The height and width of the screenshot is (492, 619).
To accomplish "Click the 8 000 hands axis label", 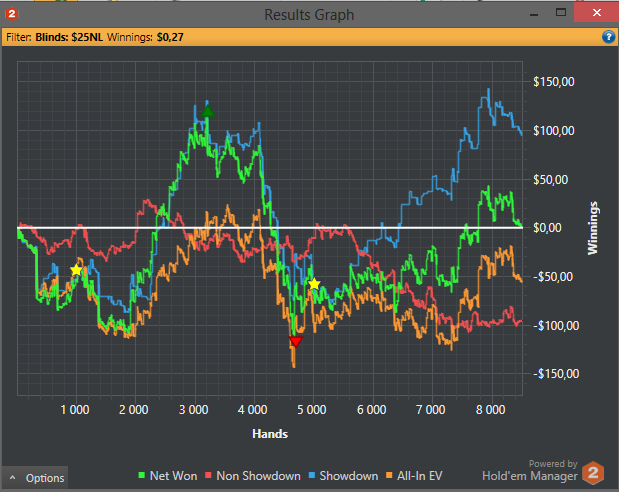I will [x=490, y=410].
